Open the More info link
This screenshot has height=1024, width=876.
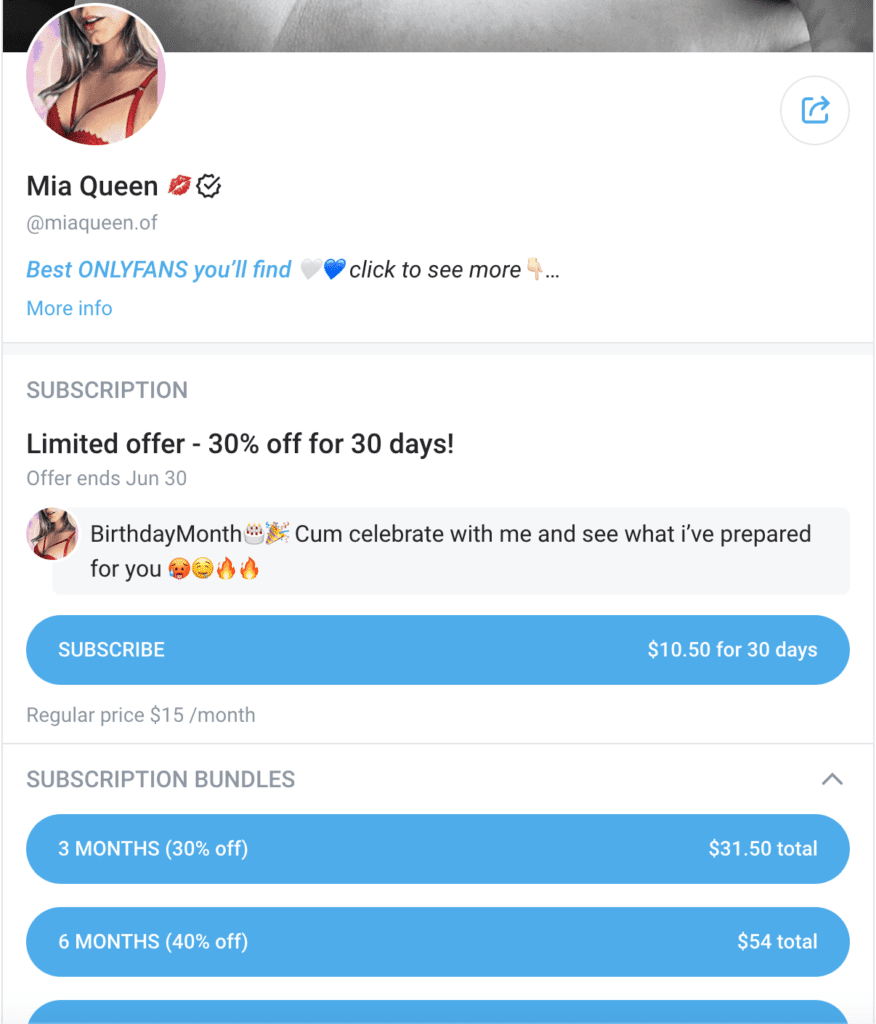[x=69, y=308]
